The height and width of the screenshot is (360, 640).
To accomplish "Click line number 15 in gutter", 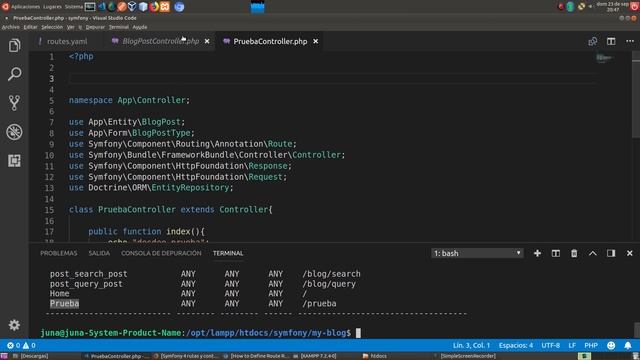I will pos(49,210).
